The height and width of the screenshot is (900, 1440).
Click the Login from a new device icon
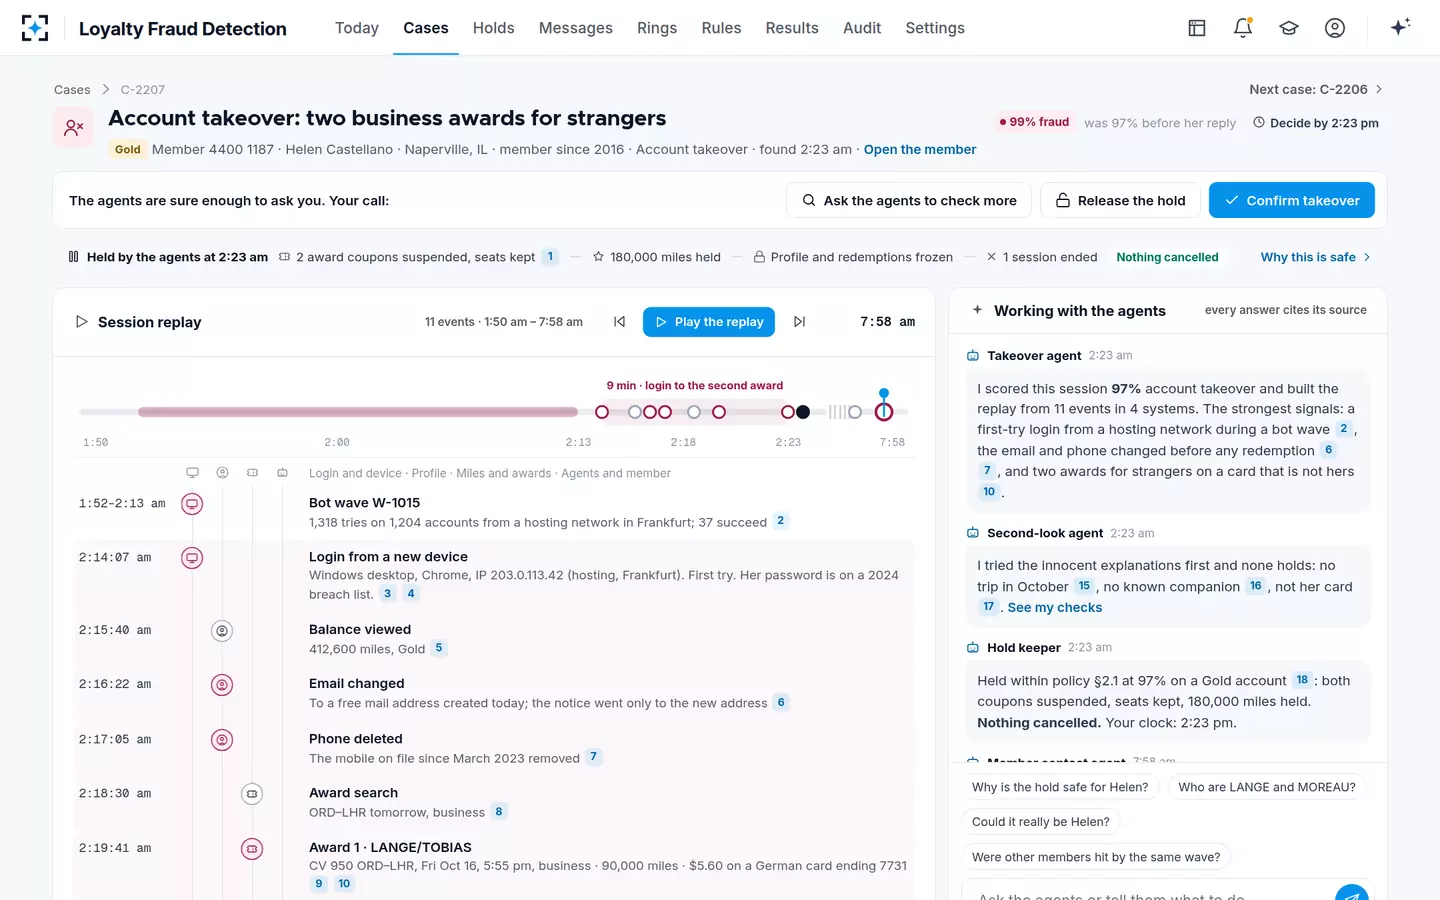192,558
